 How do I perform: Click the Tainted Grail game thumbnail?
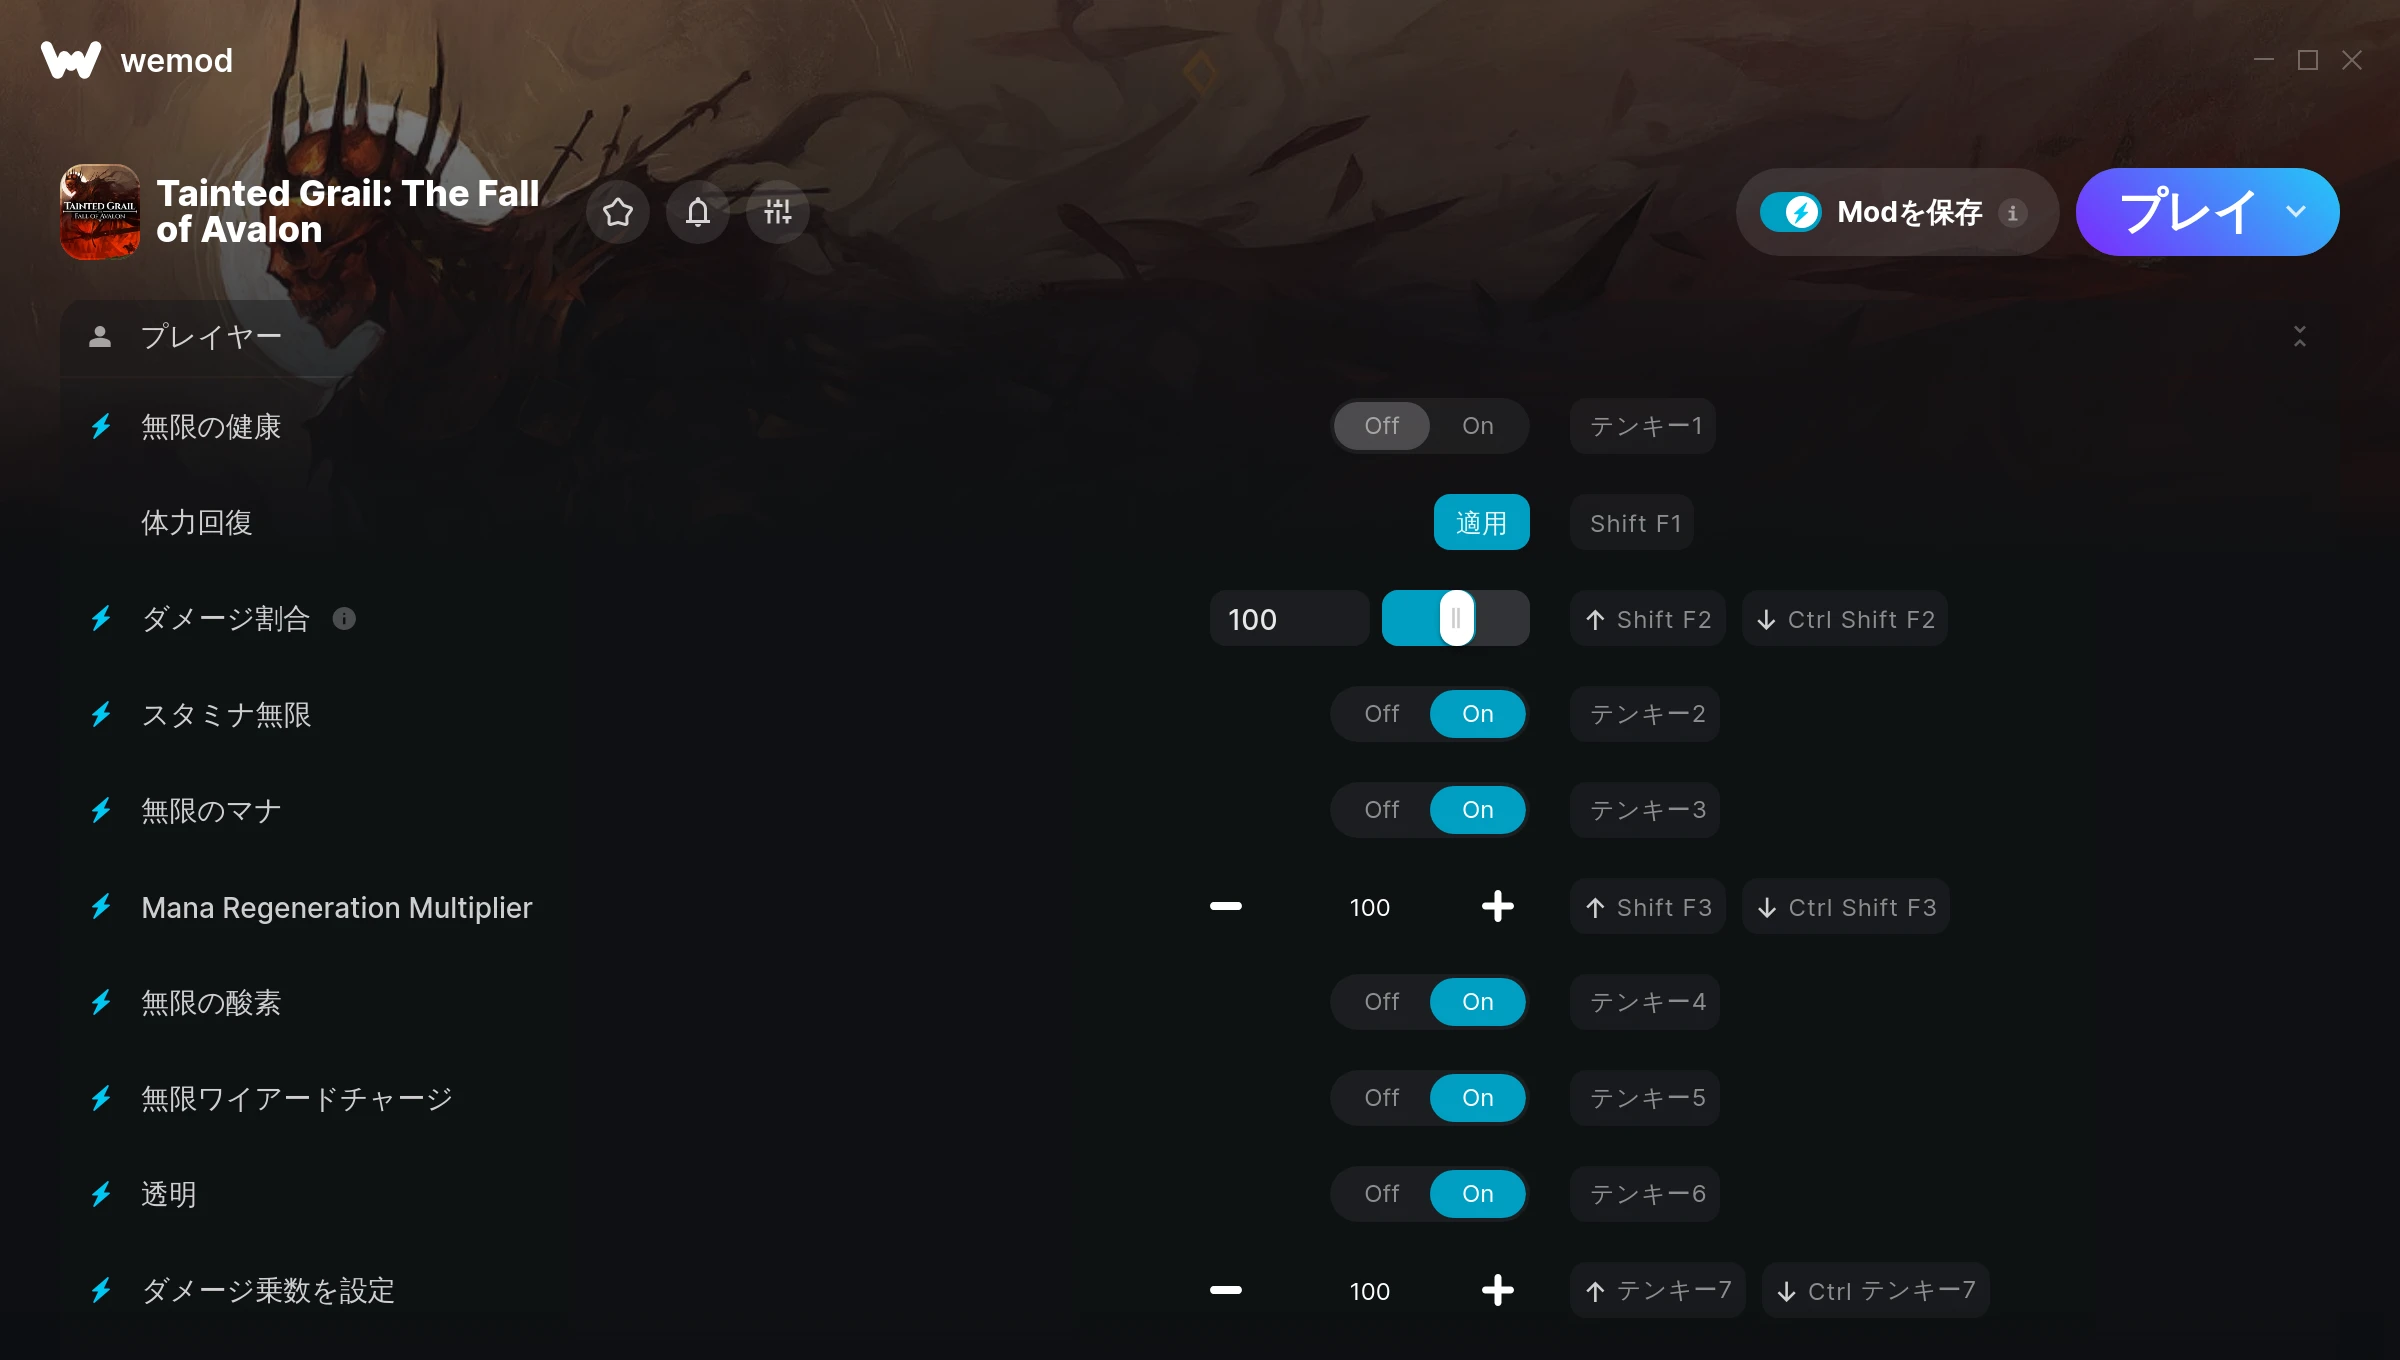click(x=100, y=212)
